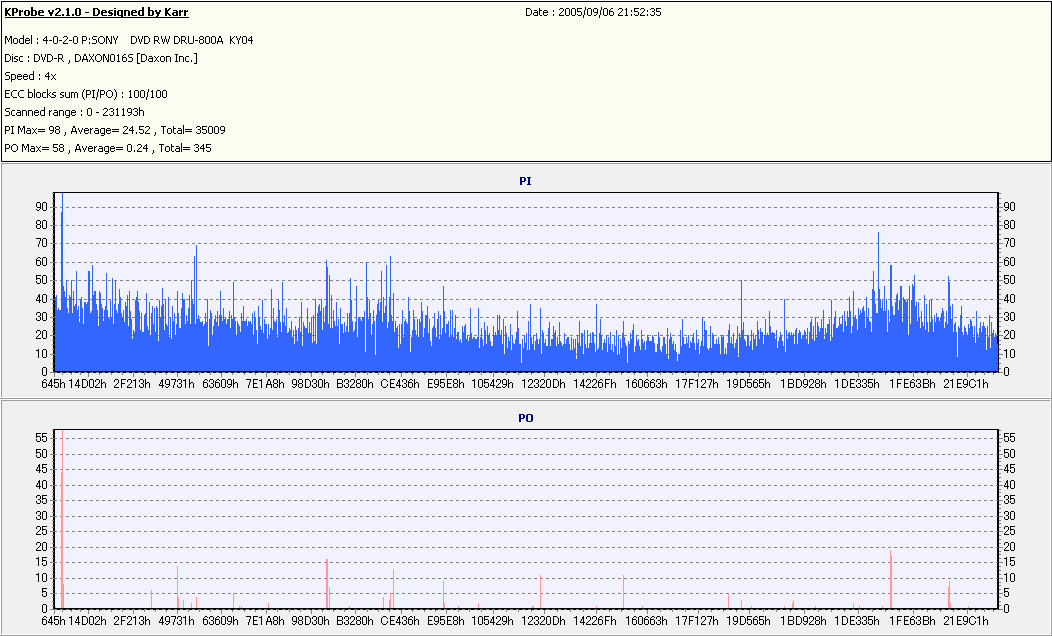Click the 90 gridline label on PI left axis
Image resolution: width=1052 pixels, height=636 pixels.
[42, 207]
